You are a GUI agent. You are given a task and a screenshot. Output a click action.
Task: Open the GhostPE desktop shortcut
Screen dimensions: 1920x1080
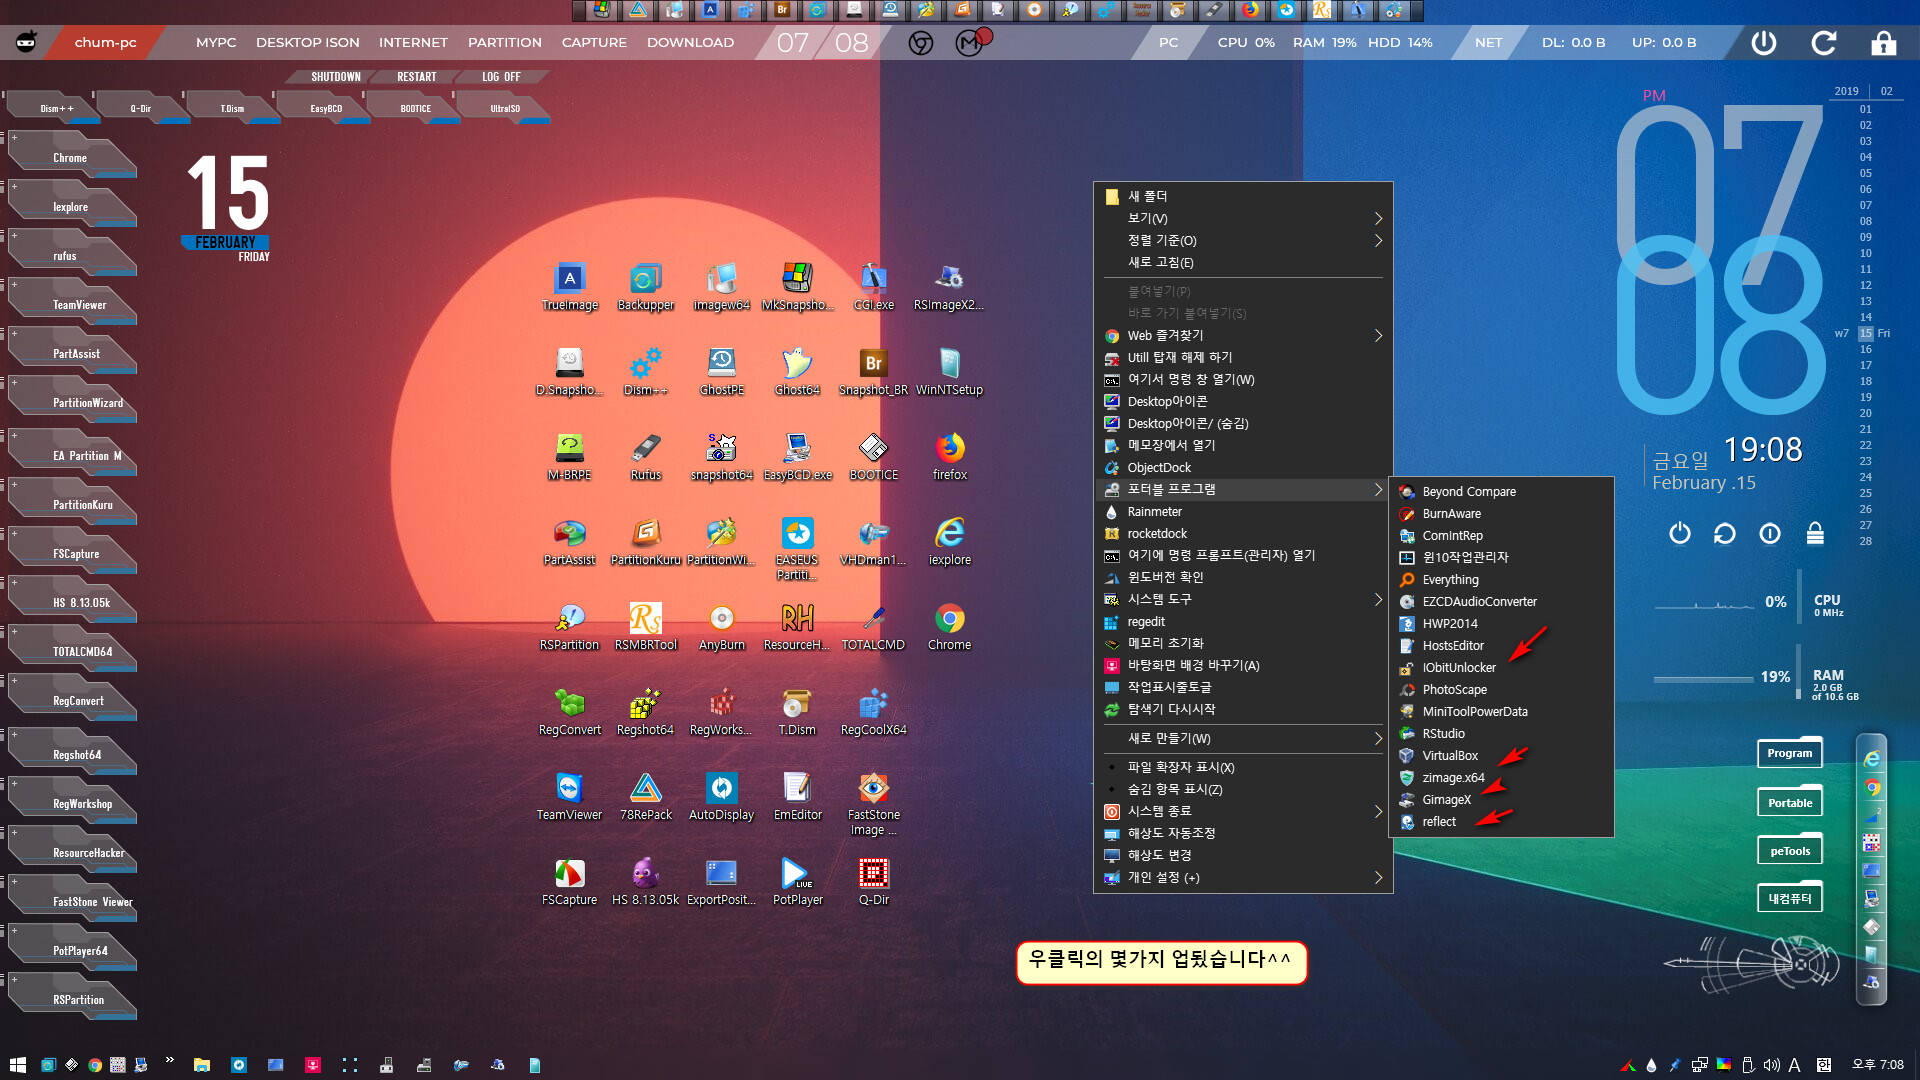pyautogui.click(x=721, y=372)
